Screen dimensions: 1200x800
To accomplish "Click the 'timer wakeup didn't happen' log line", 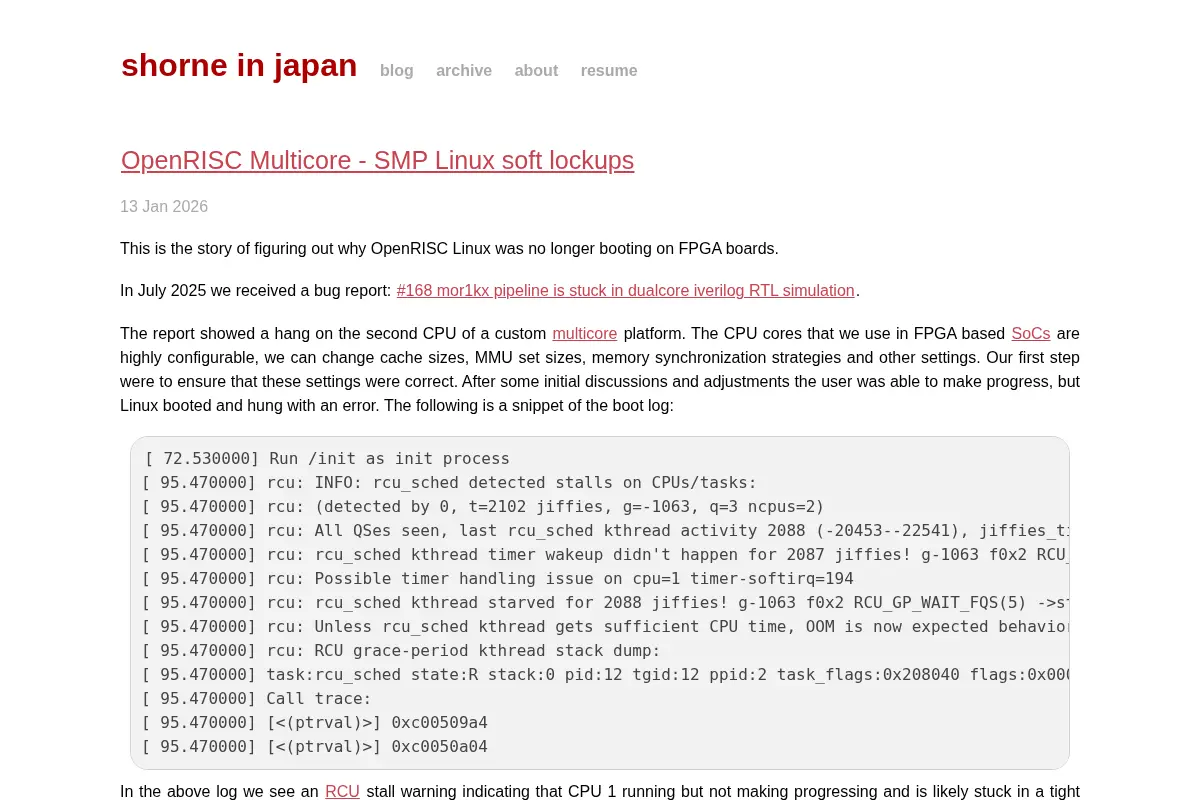I will [x=606, y=555].
